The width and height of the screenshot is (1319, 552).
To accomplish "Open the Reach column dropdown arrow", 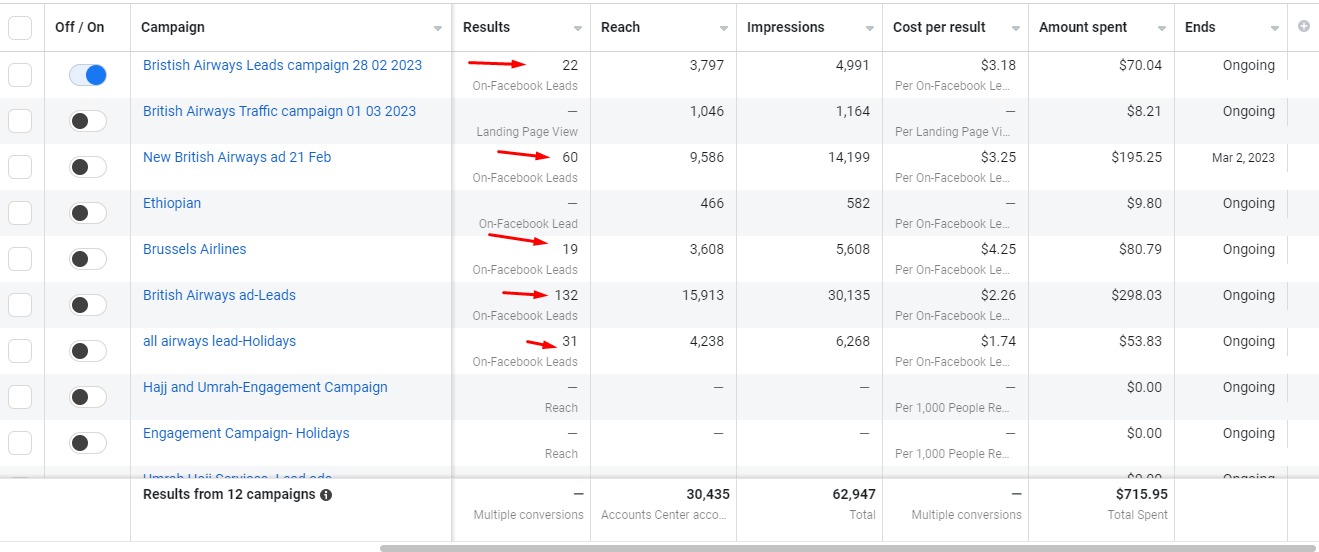I will pos(724,29).
